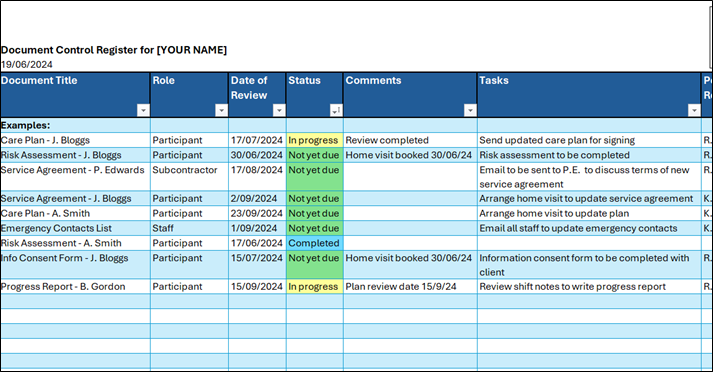This screenshot has width=713, height=372.
Task: Select 'In progress' status for Care Plan - J. Bloggs
Action: point(315,140)
